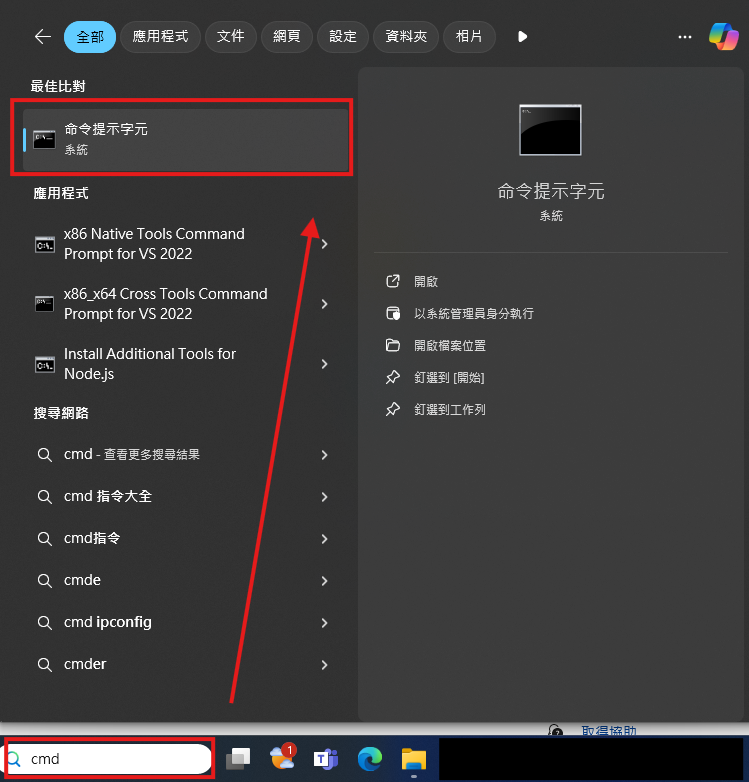Choose 釘選到 [開始]
Screen dimensions: 749x782
tap(449, 378)
